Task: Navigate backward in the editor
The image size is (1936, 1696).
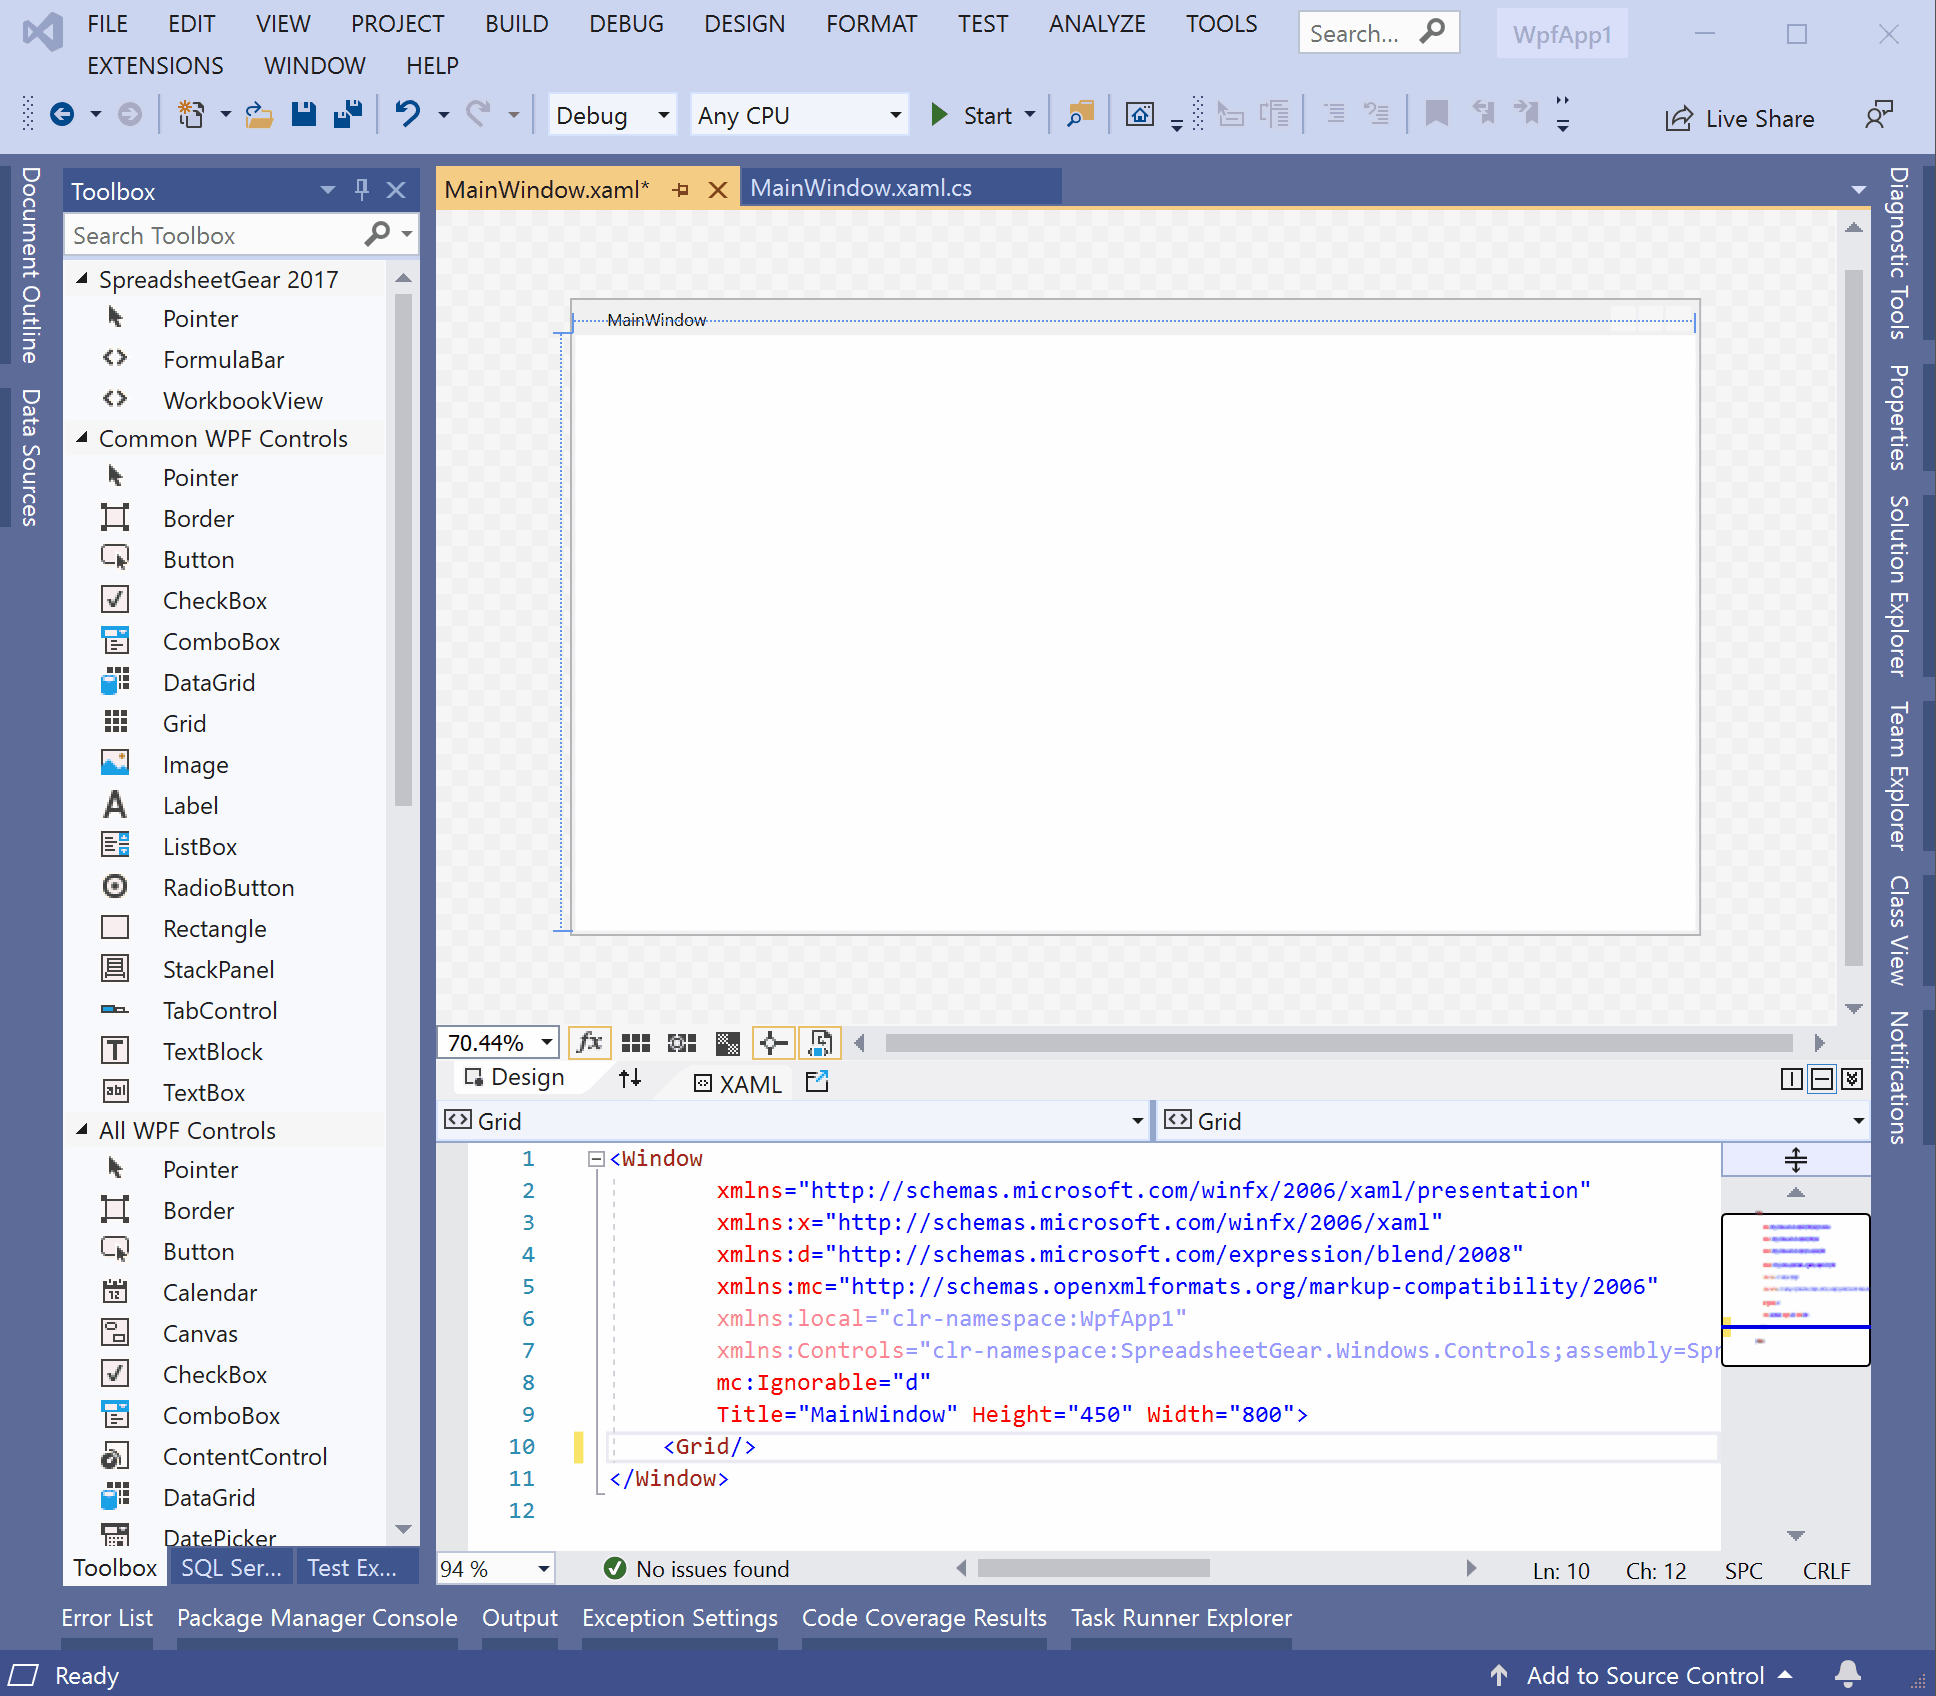Action: [63, 114]
